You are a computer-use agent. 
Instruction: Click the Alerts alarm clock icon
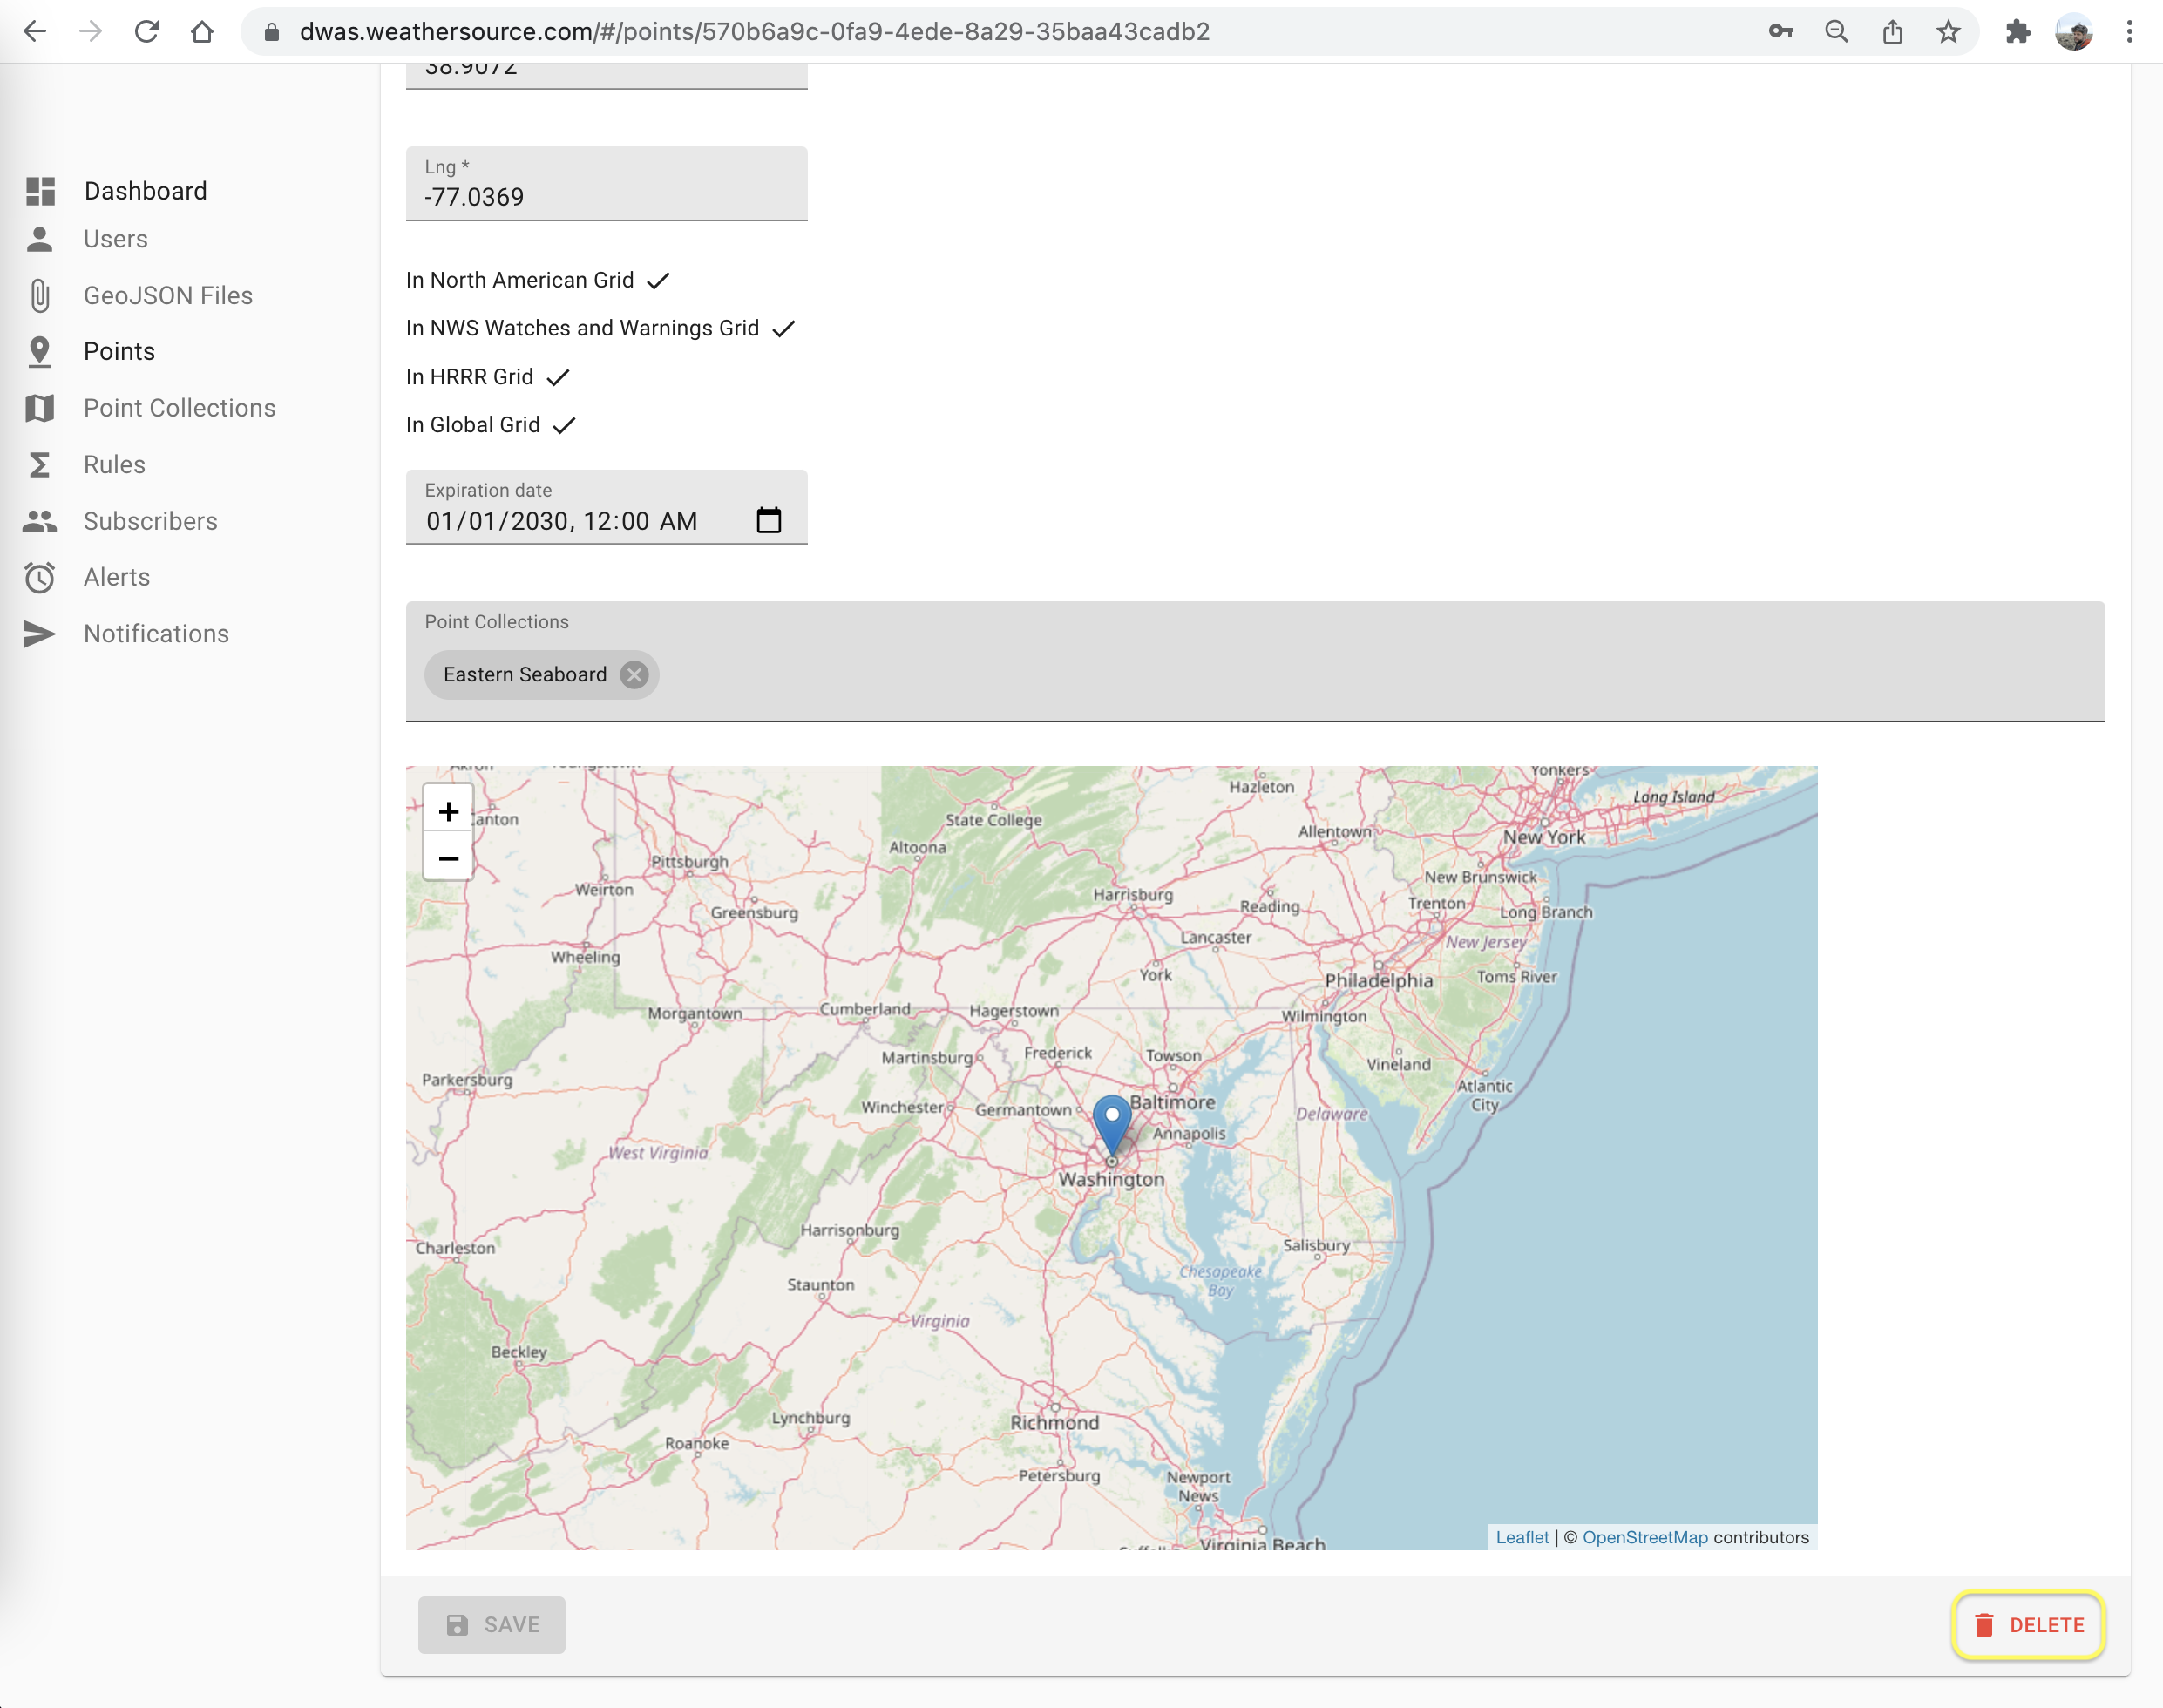tap(40, 577)
